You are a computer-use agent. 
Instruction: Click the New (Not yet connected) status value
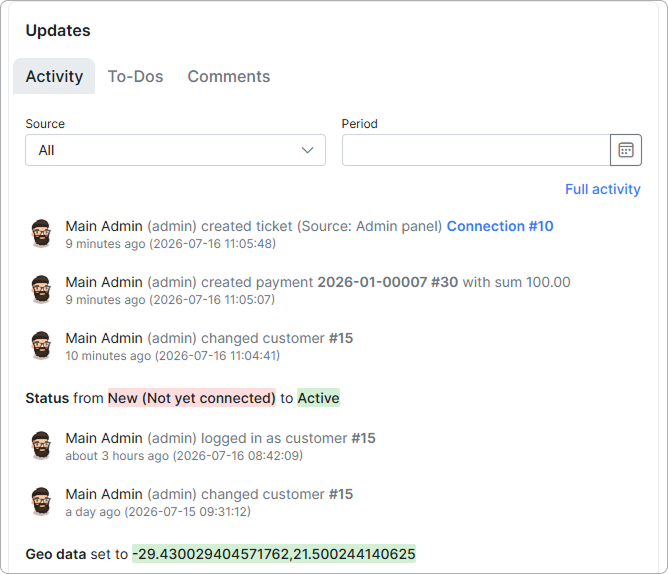click(x=192, y=398)
